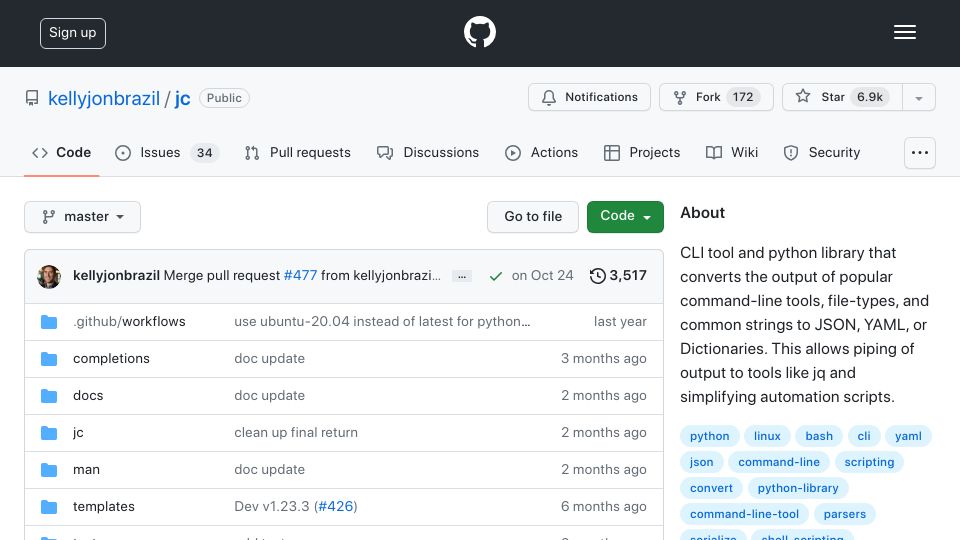Select the python-library topic tag
960x540 pixels.
[x=798, y=488]
